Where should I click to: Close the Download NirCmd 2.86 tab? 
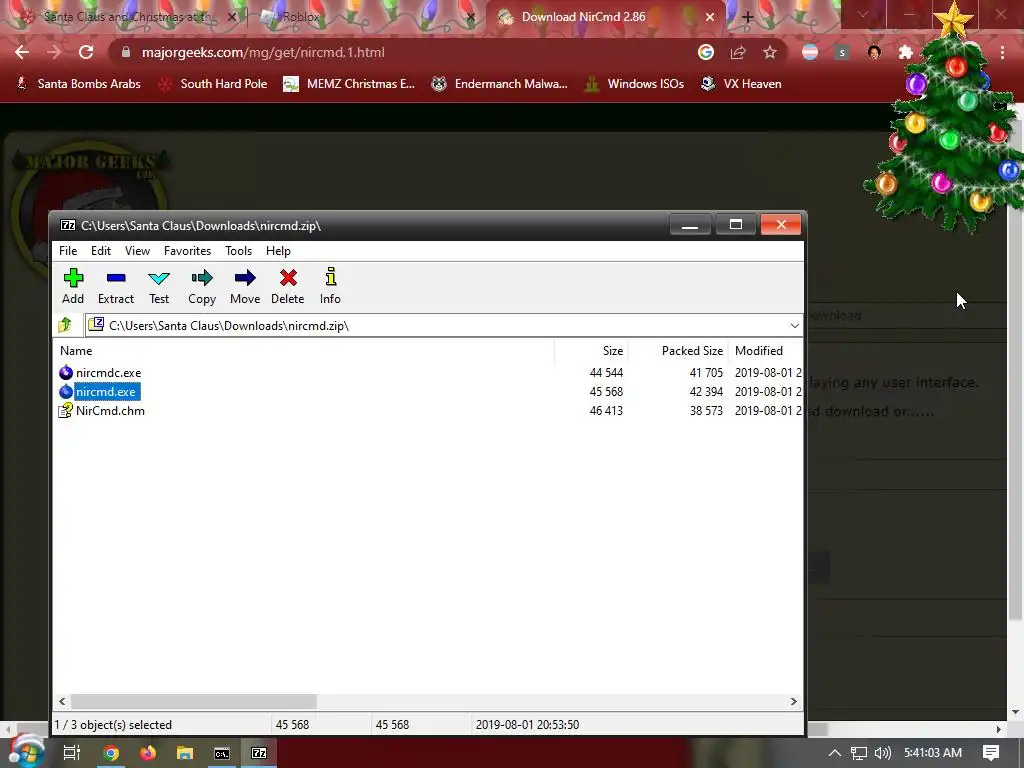coord(710,17)
